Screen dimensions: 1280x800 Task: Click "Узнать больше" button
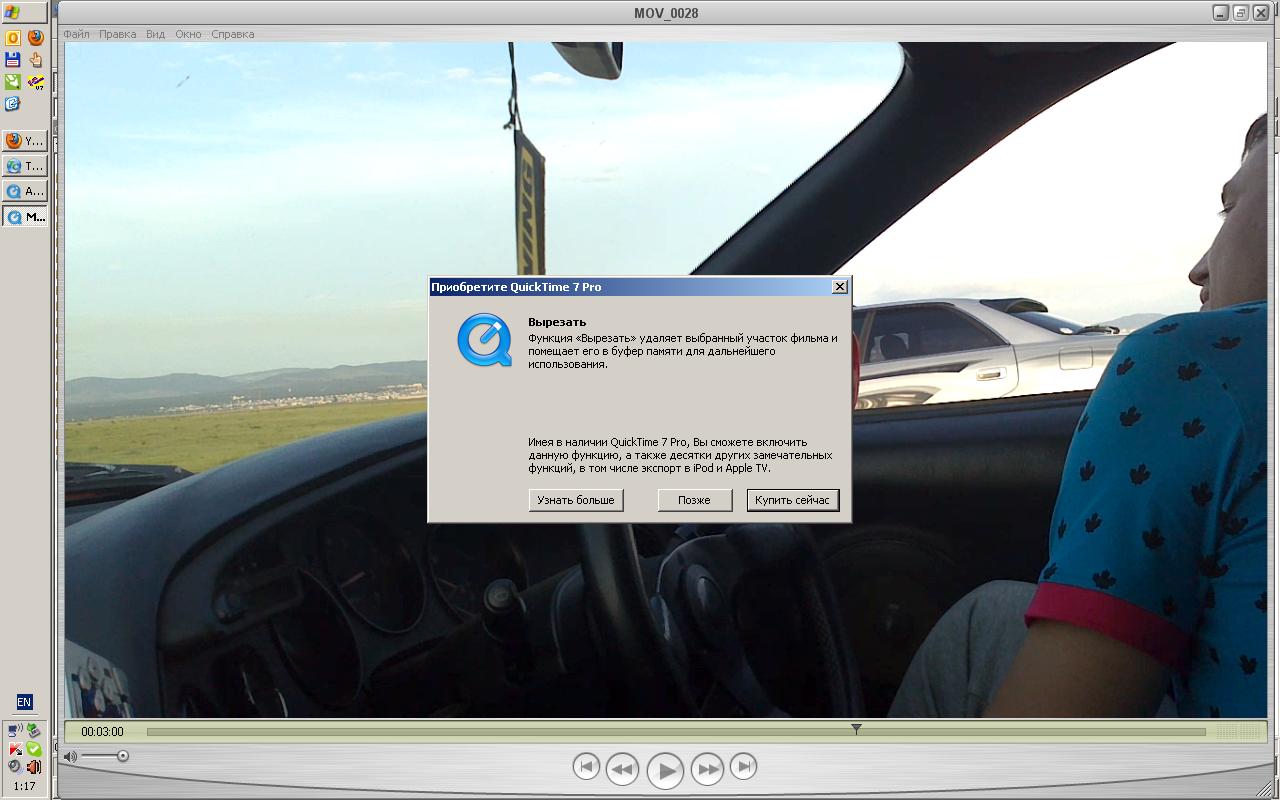tap(576, 500)
